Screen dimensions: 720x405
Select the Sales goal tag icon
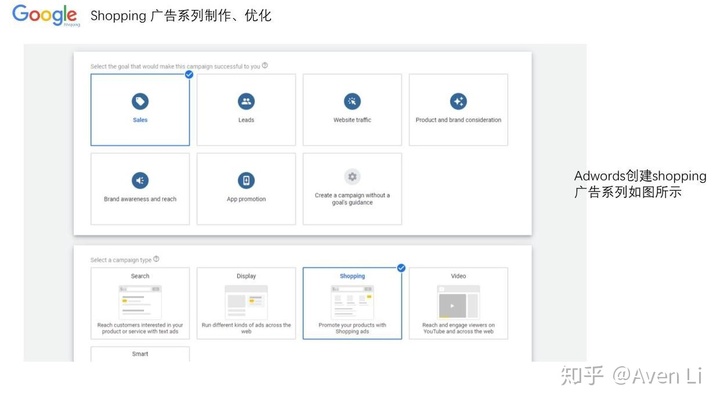(x=140, y=101)
